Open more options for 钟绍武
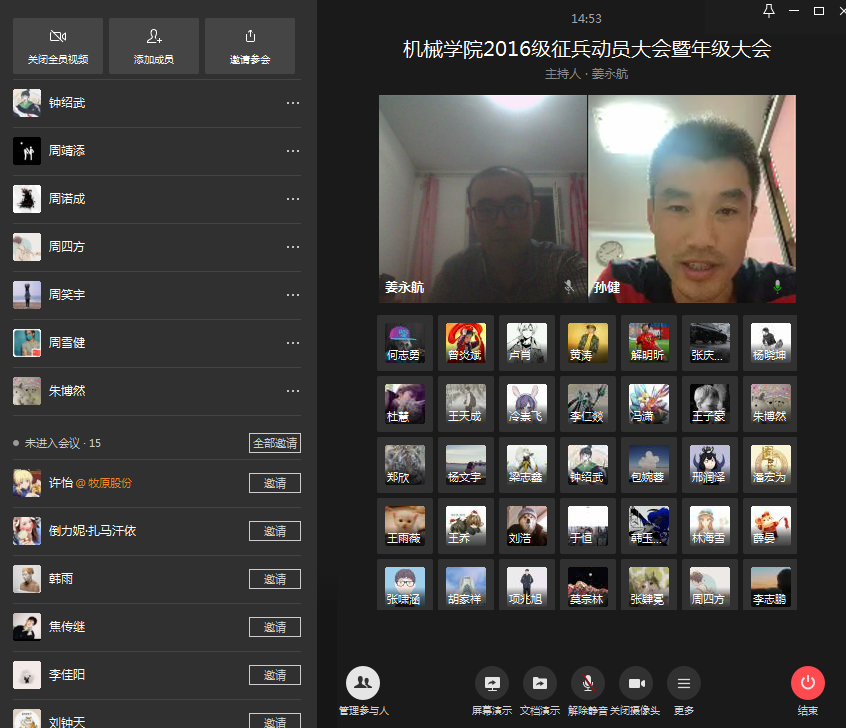846x728 pixels. point(293,103)
